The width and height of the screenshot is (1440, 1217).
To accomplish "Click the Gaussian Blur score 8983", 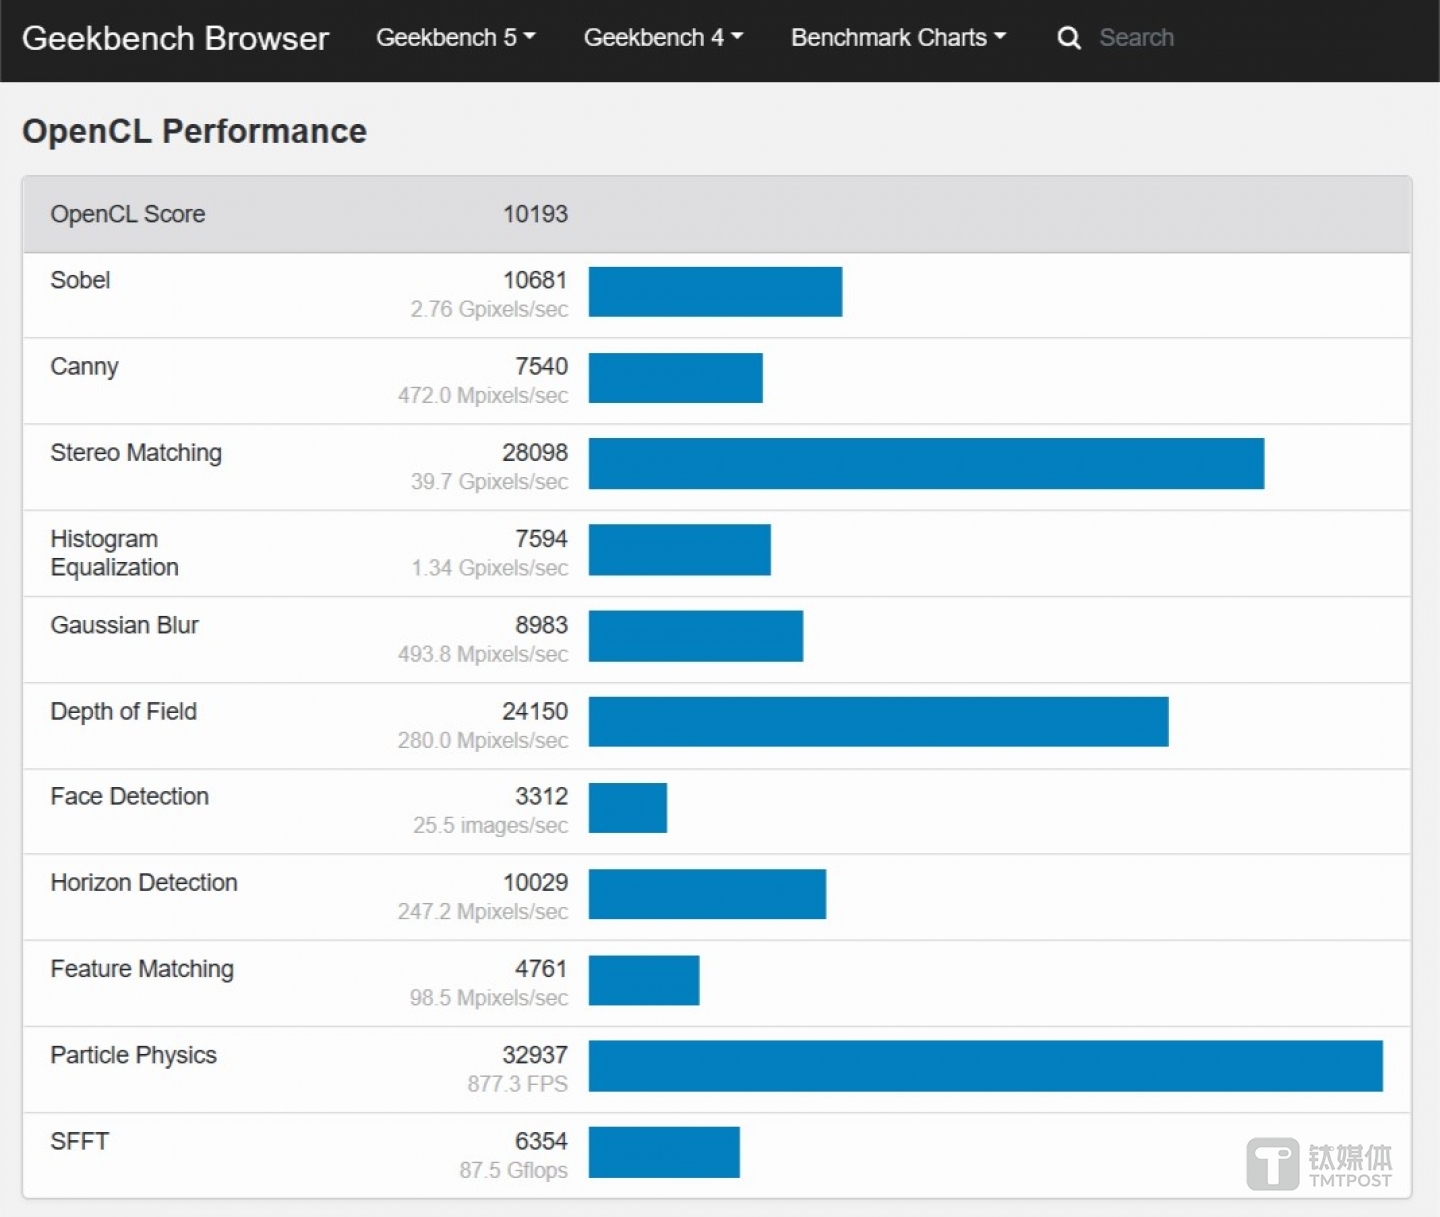I will [541, 625].
